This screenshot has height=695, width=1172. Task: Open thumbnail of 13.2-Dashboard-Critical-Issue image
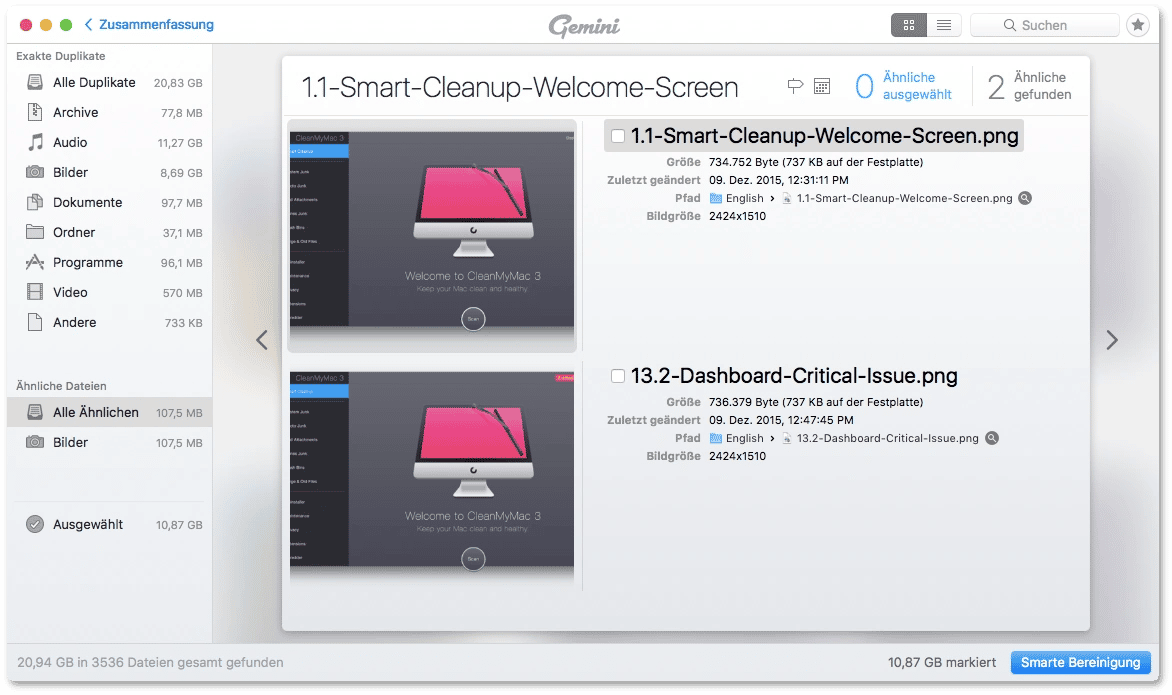tap(432, 475)
